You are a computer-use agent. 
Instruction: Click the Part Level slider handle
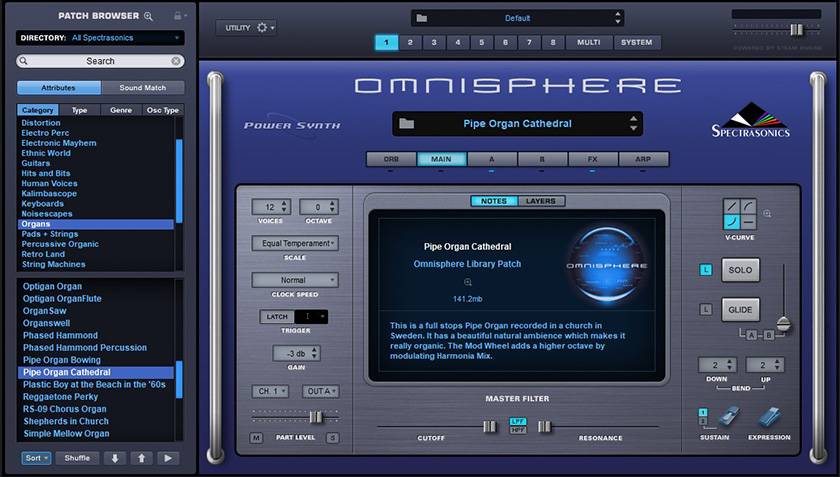[316, 417]
